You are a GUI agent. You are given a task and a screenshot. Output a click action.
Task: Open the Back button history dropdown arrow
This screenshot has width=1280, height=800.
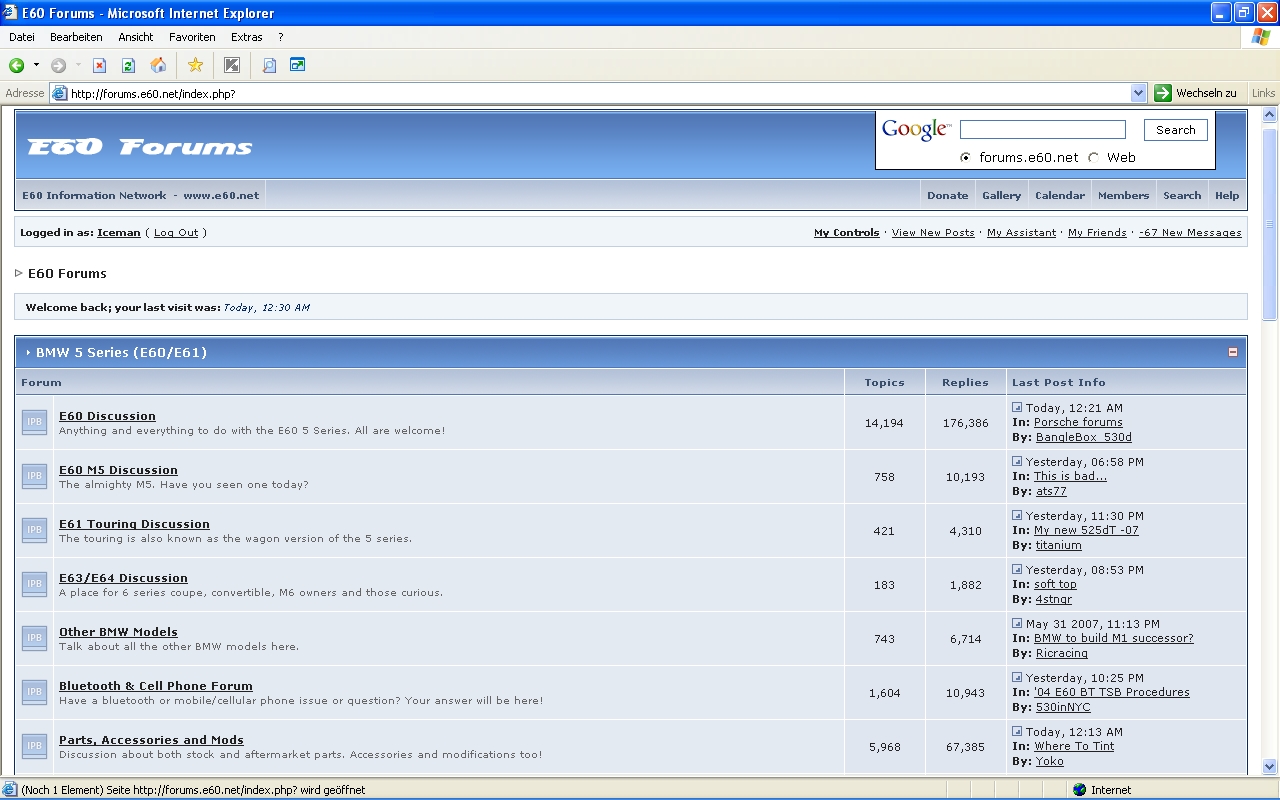click(36, 65)
